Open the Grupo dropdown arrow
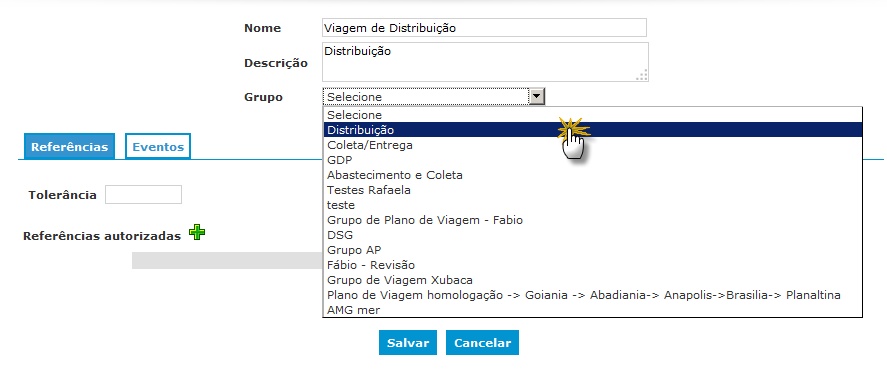The height and width of the screenshot is (391, 887). [536, 97]
